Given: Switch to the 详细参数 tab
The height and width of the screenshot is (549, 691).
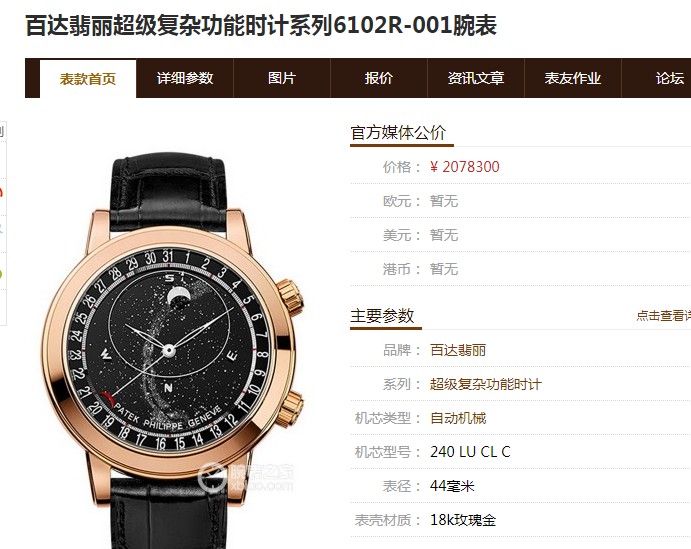Looking at the screenshot, I should pos(185,78).
